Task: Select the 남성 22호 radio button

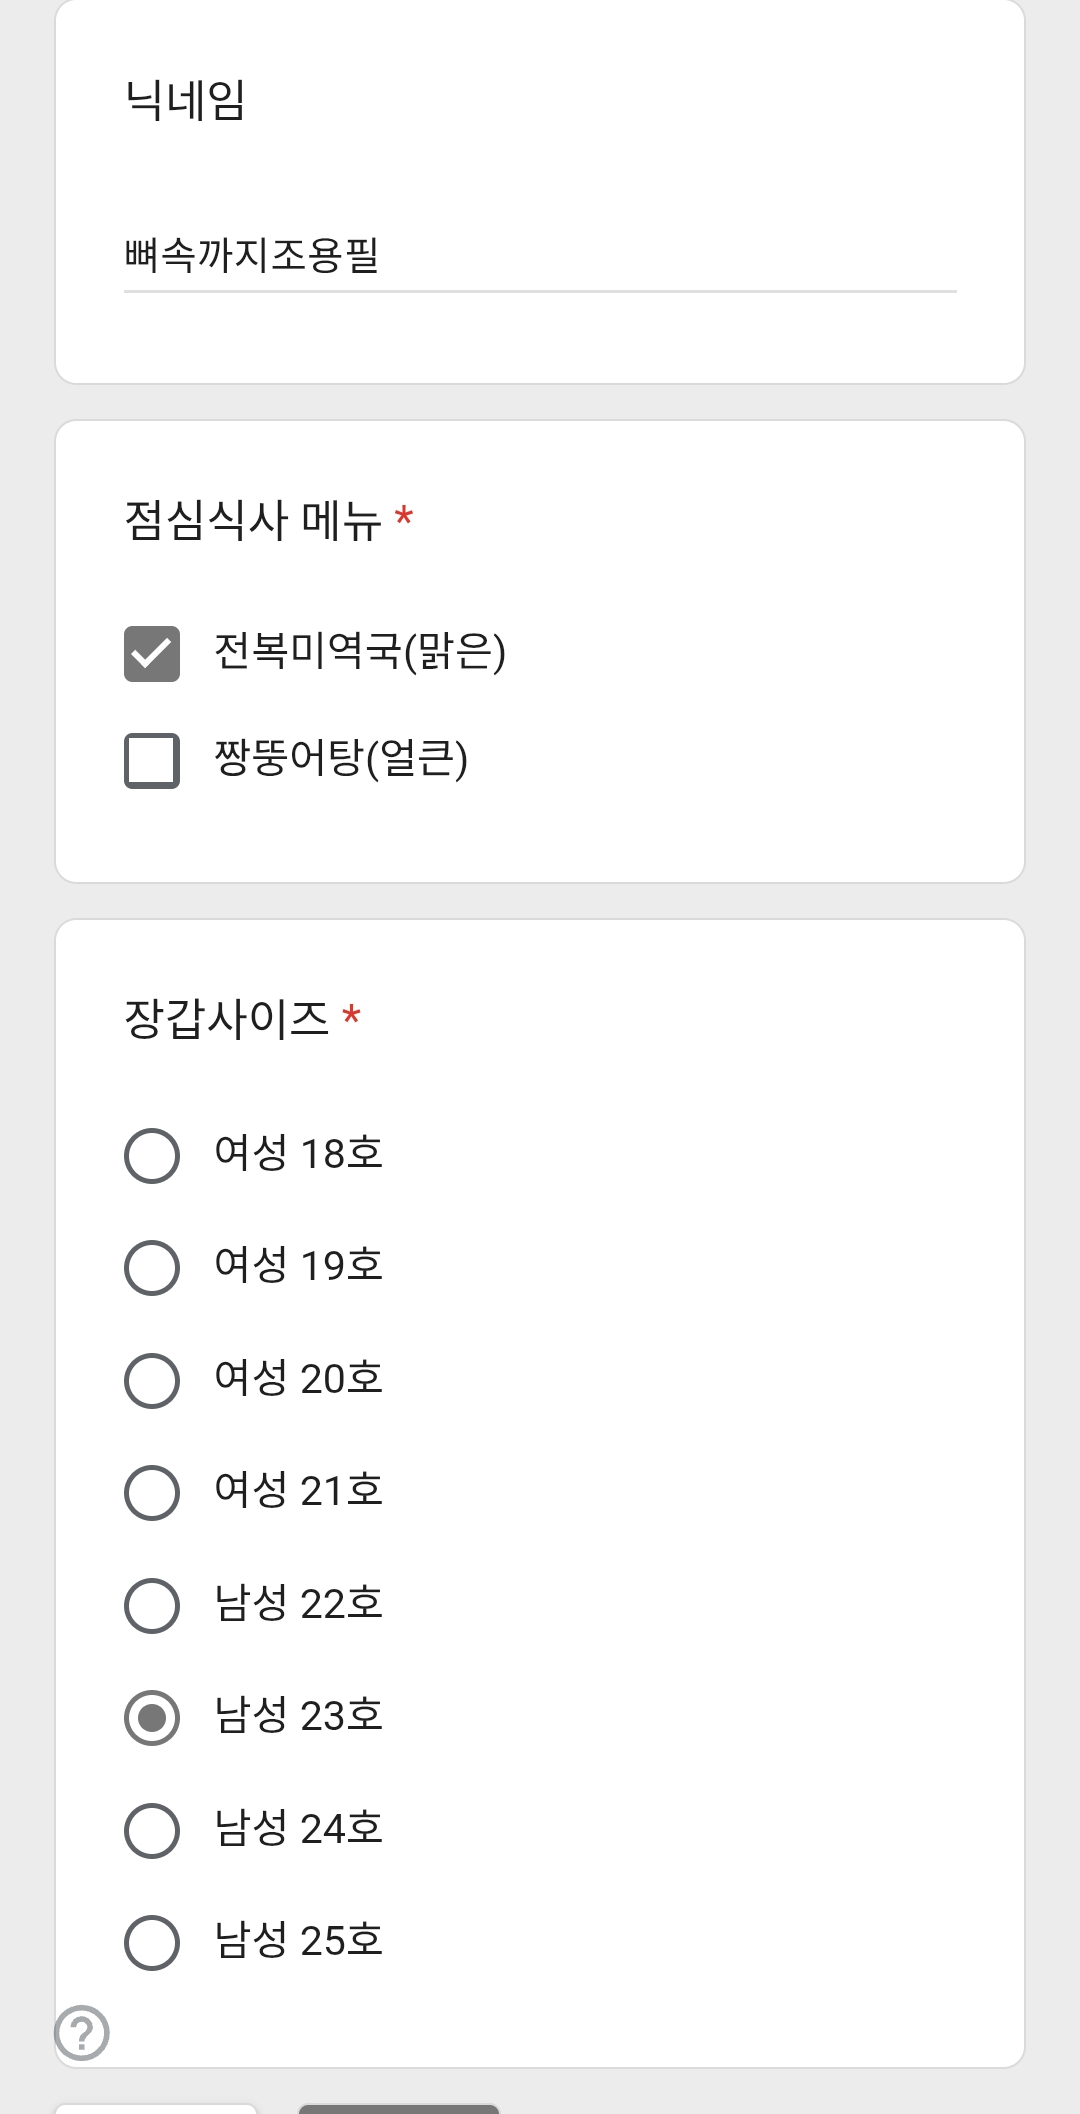Action: 152,1606
